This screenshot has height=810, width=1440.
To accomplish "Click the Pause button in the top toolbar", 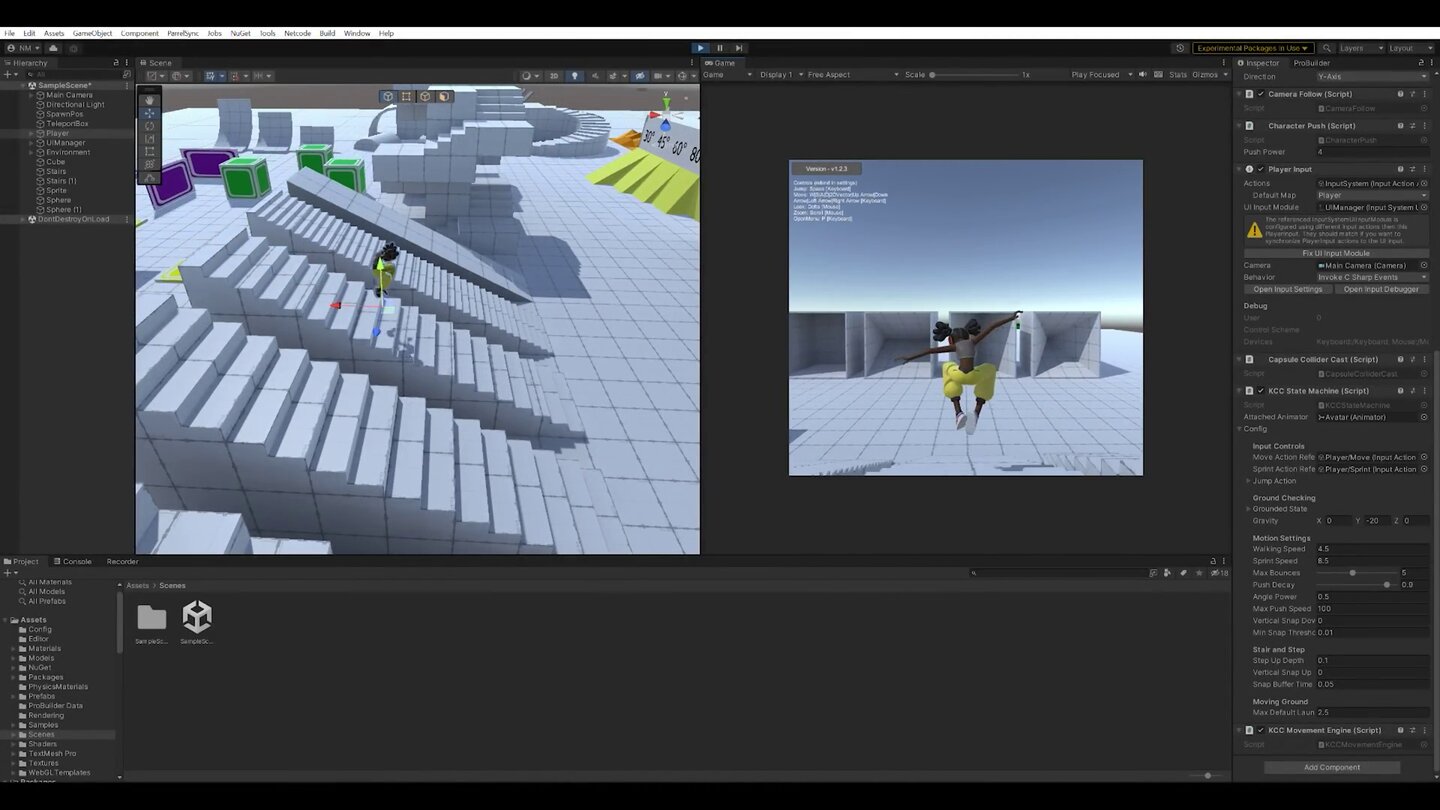I will tap(719, 48).
